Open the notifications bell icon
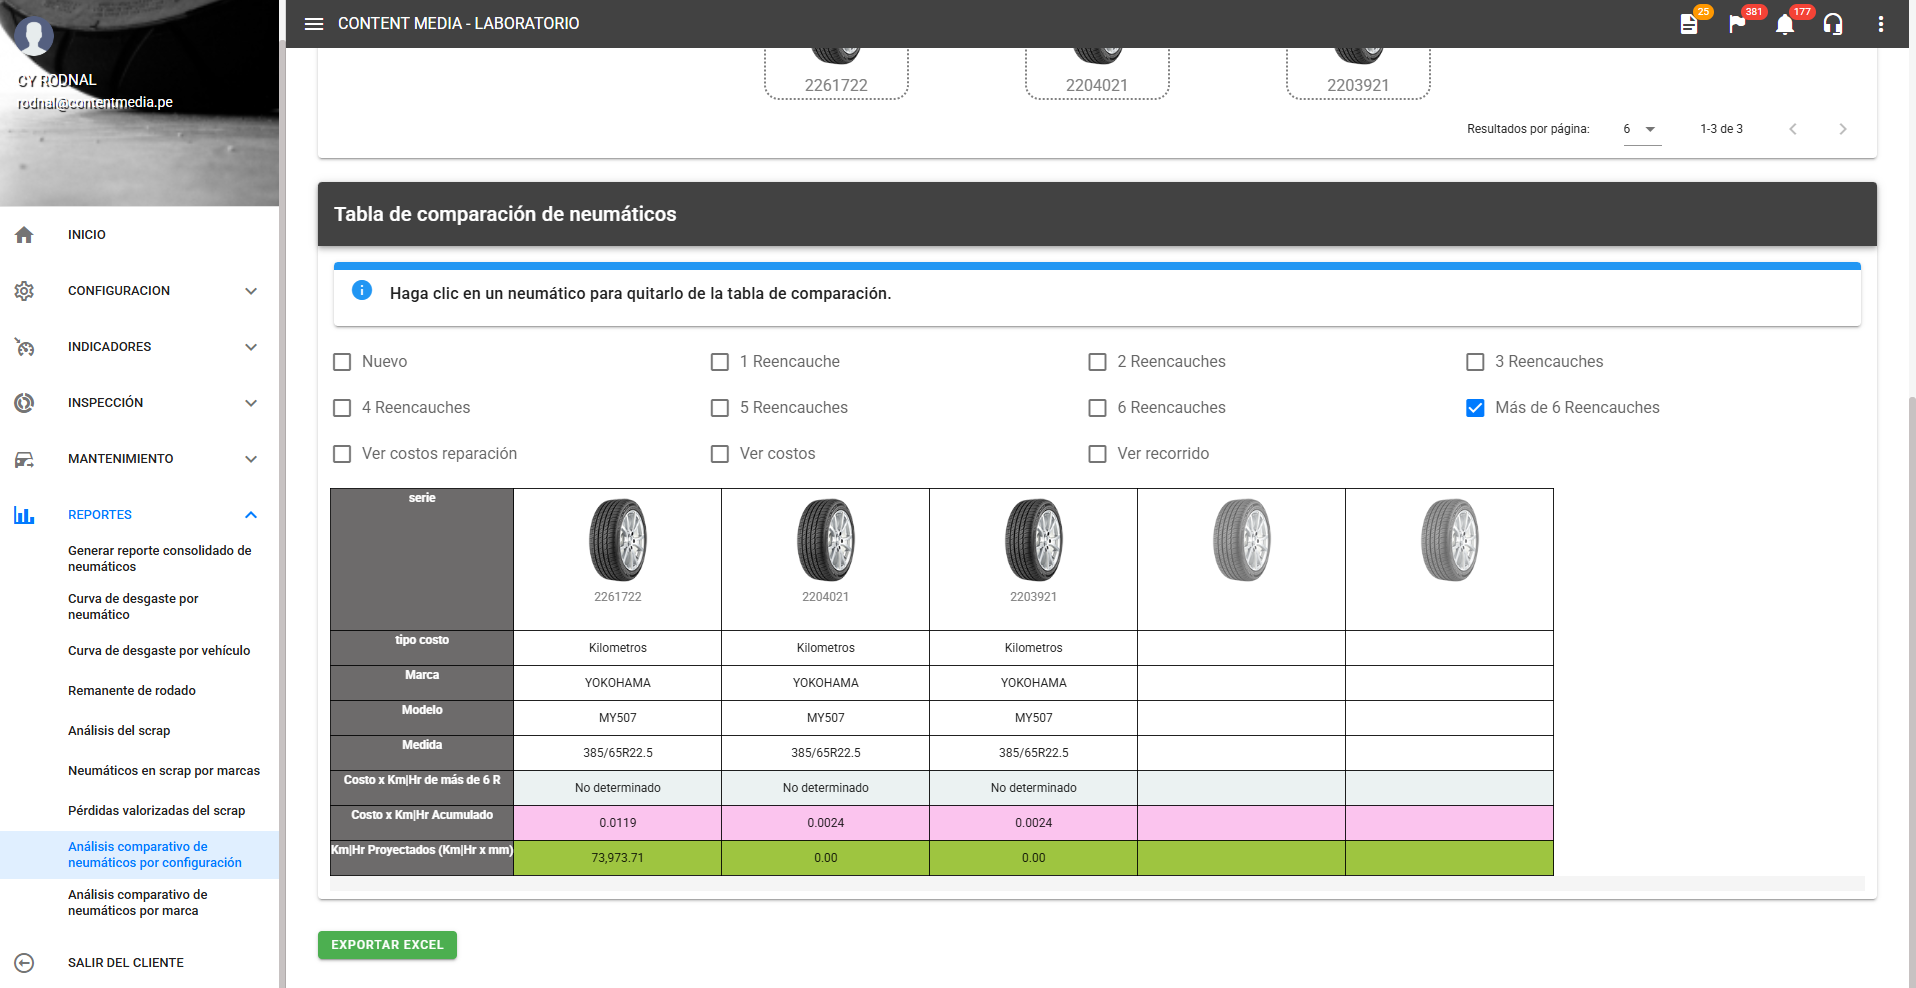1916x988 pixels. coord(1785,24)
